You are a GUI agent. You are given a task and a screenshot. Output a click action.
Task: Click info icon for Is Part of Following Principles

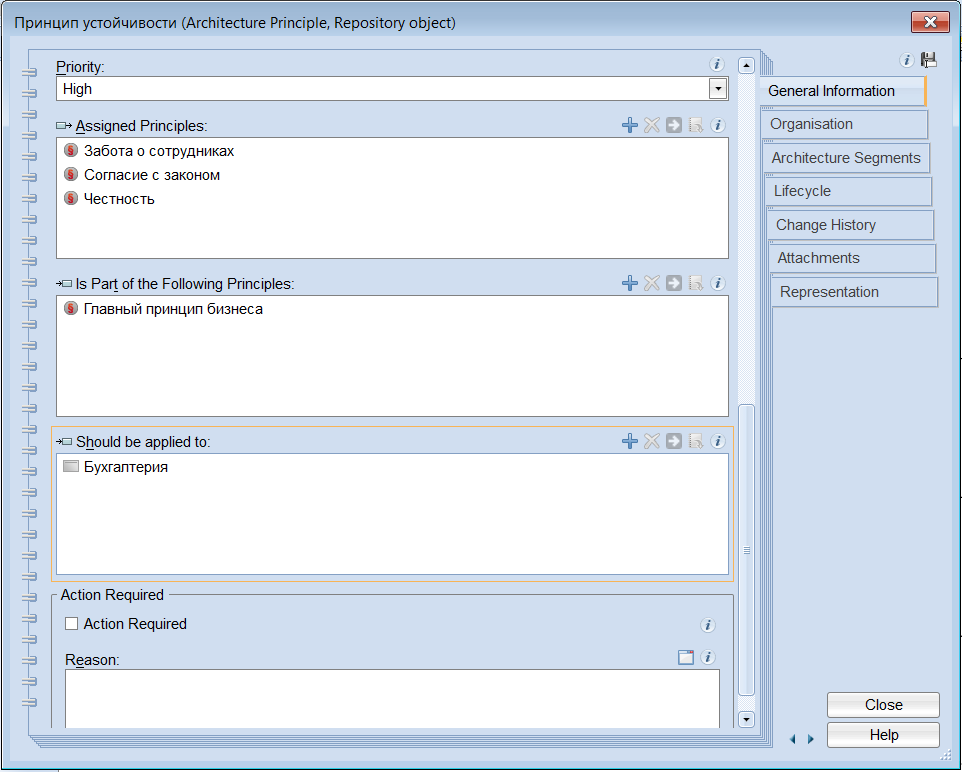pyautogui.click(x=718, y=283)
